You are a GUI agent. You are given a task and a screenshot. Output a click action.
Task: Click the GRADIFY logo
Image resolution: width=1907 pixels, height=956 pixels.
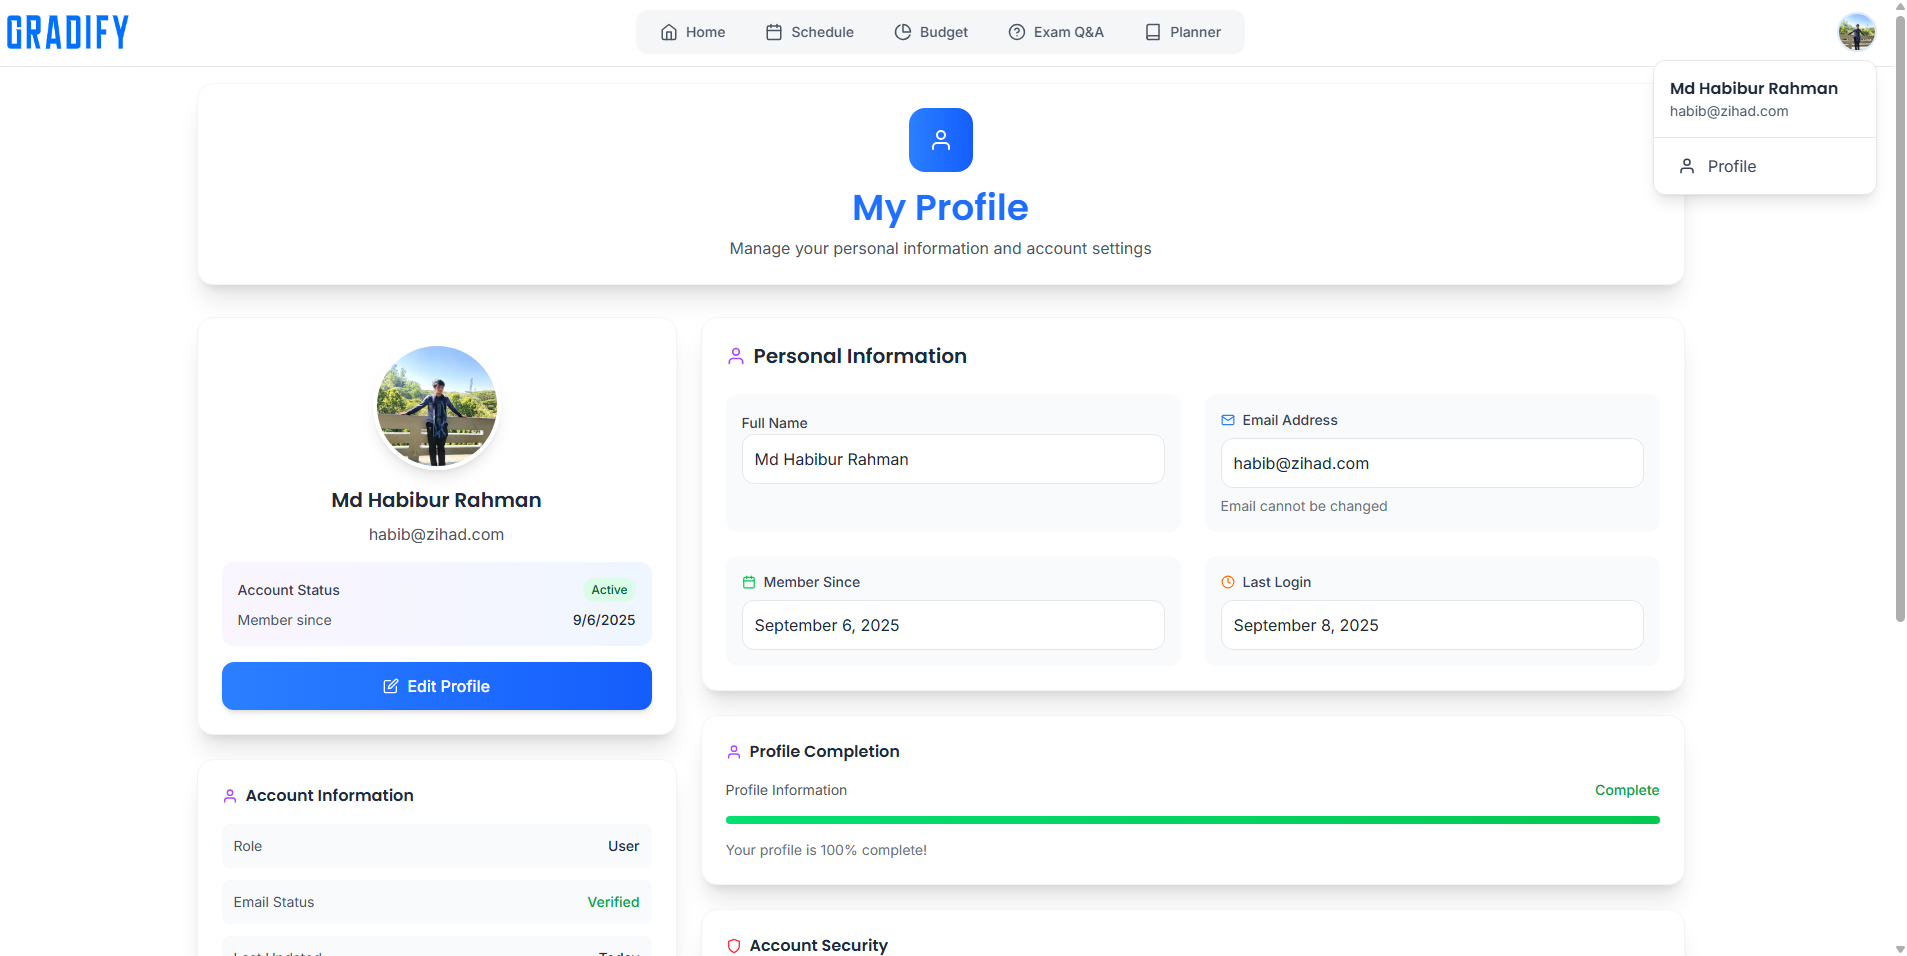66,31
